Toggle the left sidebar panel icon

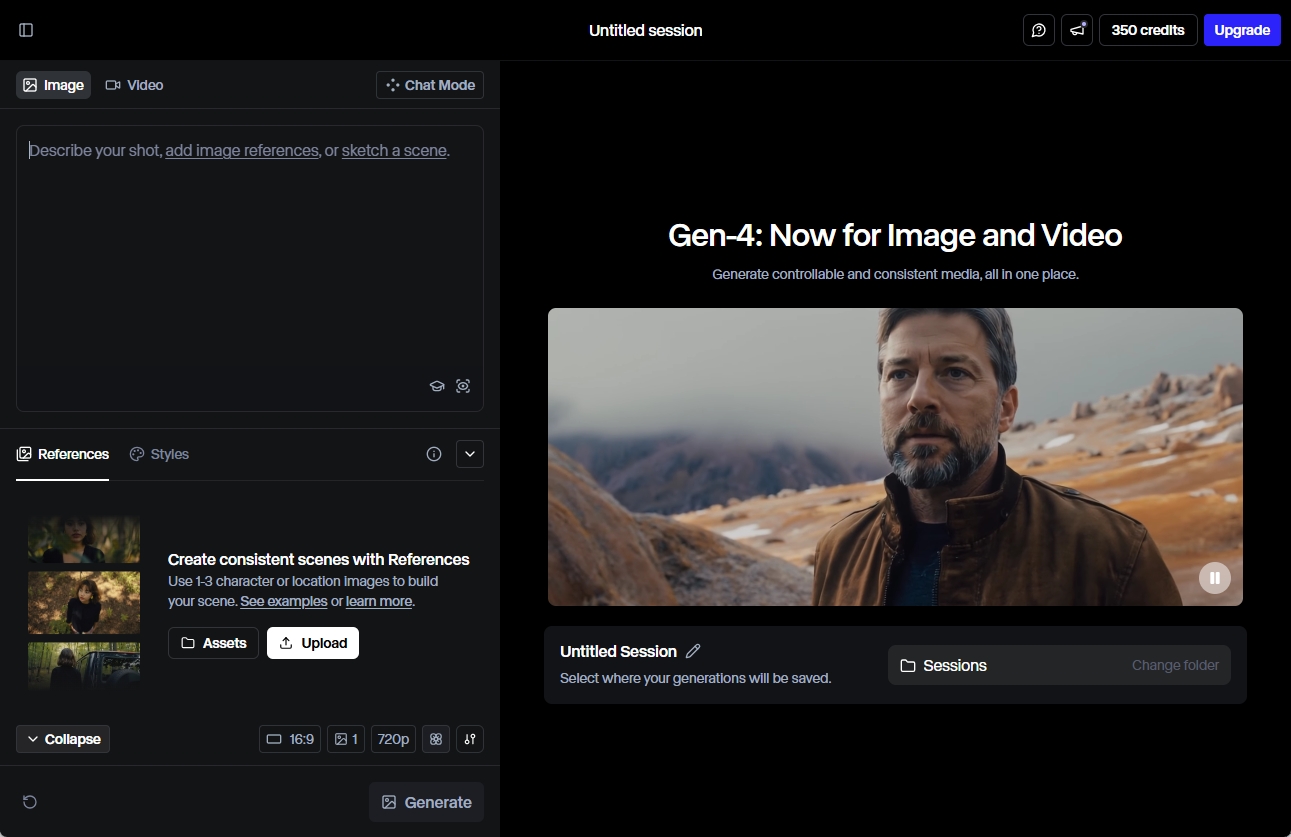(x=26, y=30)
